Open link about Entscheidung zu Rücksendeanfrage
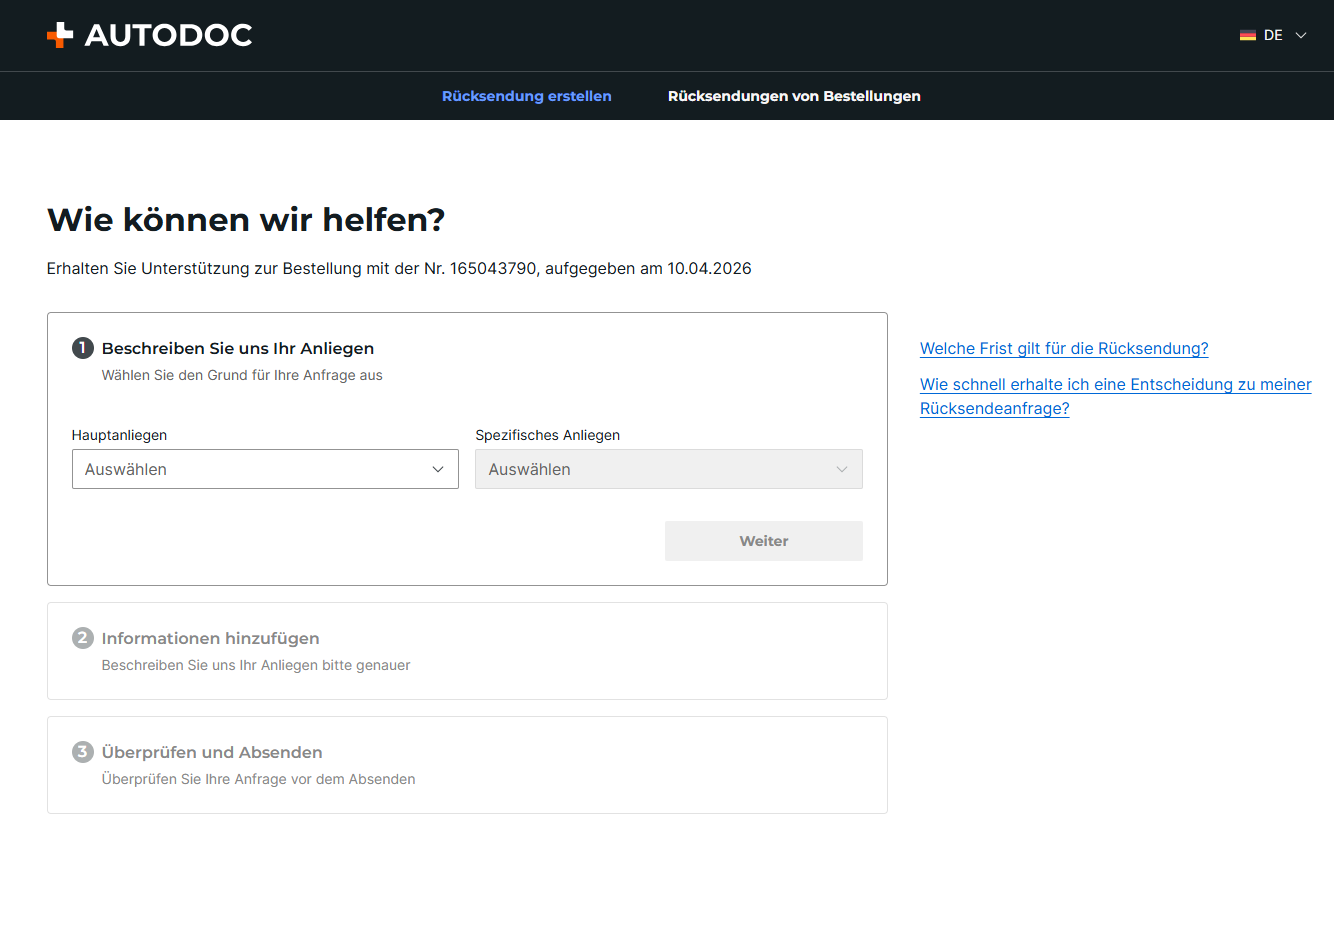The height and width of the screenshot is (927, 1334). [1116, 396]
